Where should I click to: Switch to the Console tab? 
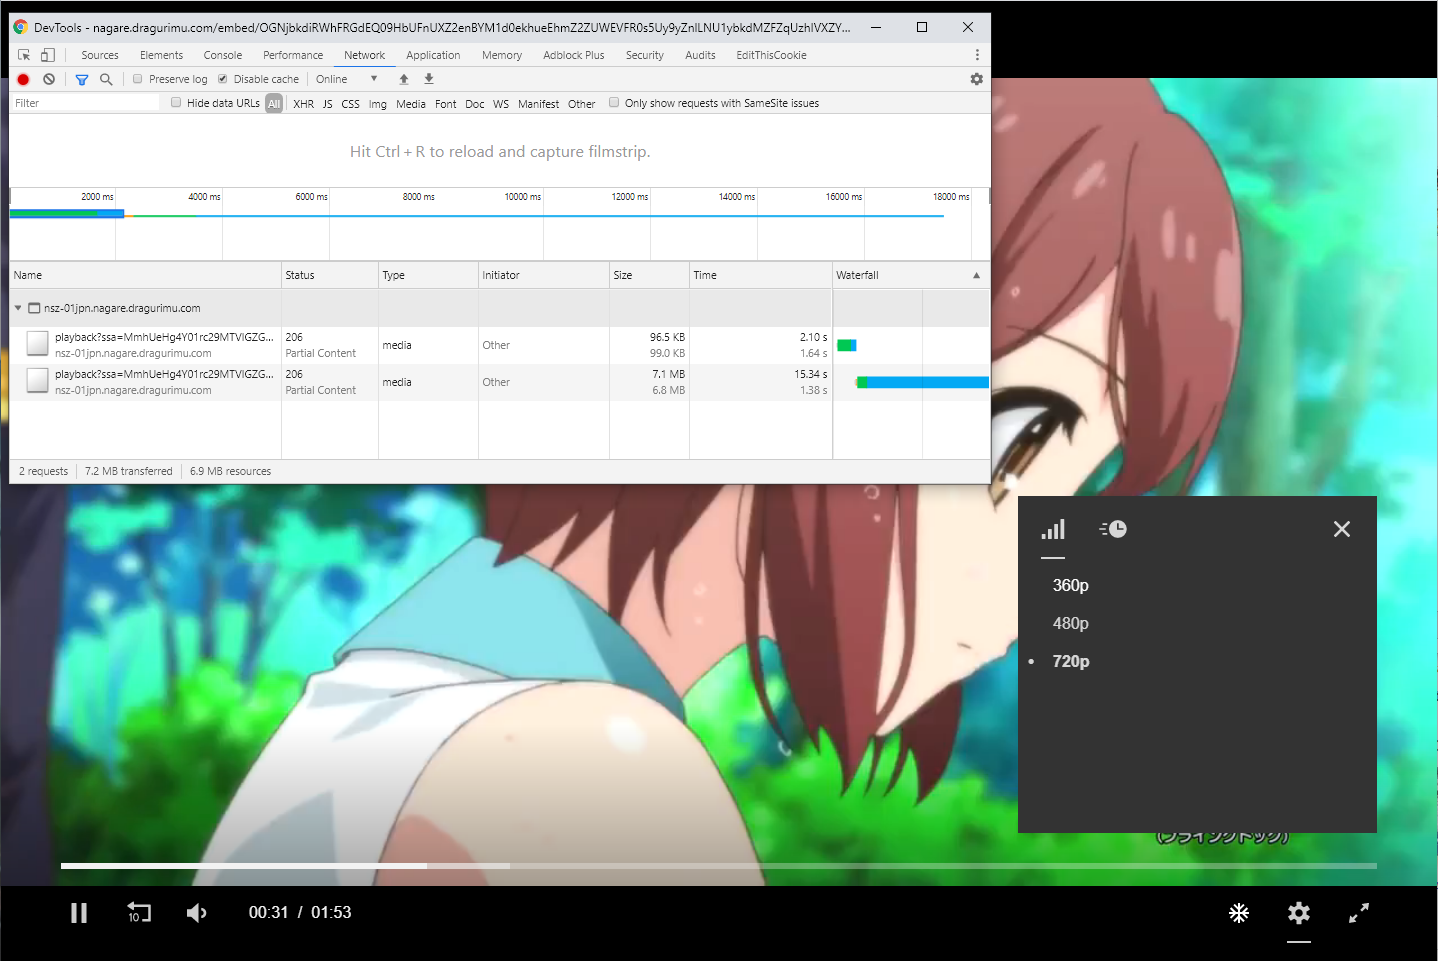point(223,55)
